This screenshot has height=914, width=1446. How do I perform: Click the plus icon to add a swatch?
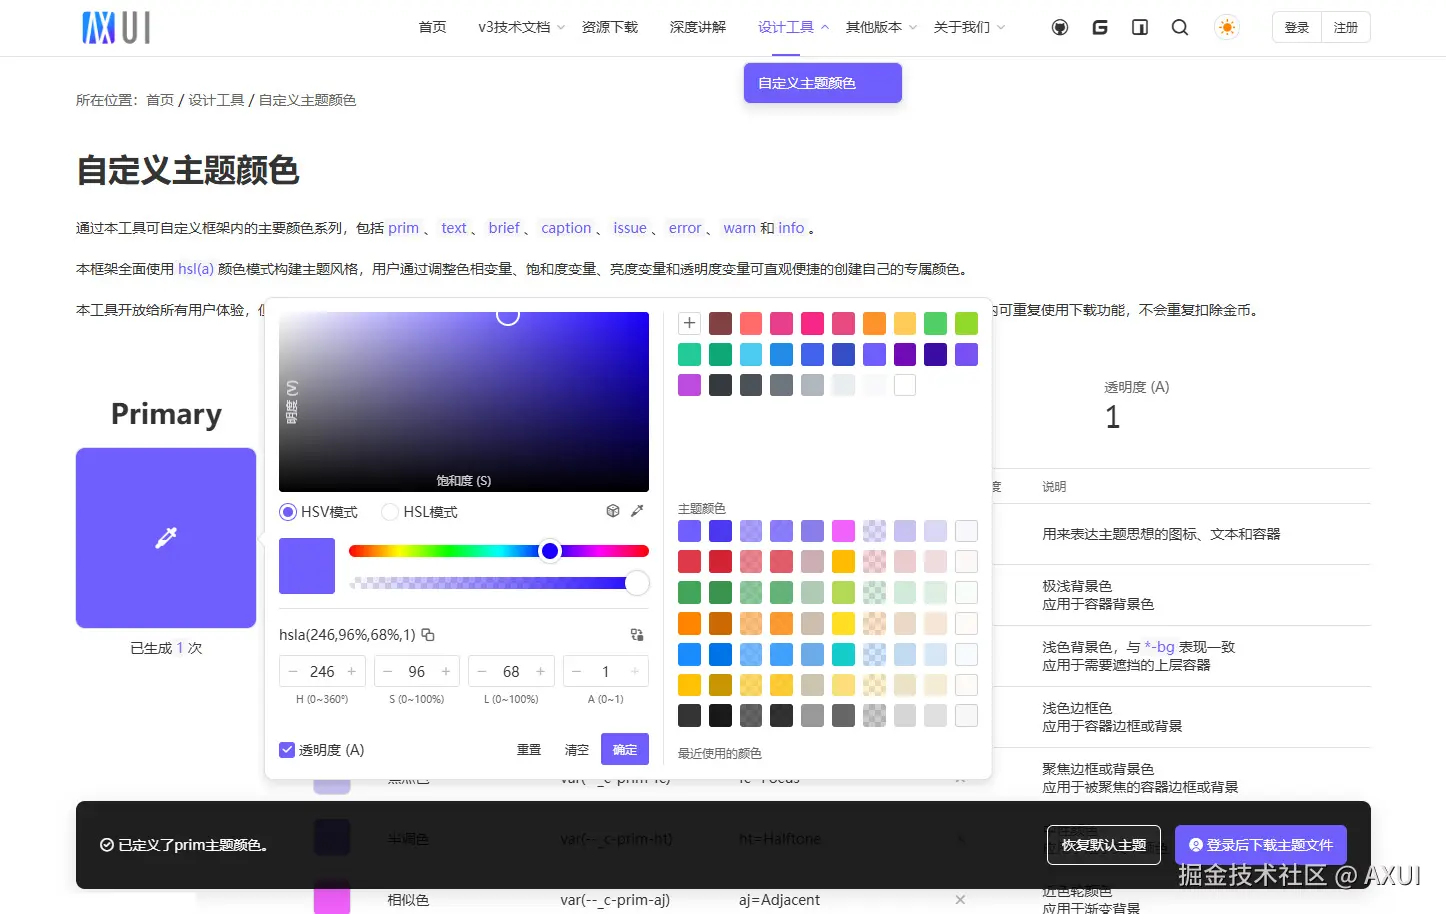(689, 323)
